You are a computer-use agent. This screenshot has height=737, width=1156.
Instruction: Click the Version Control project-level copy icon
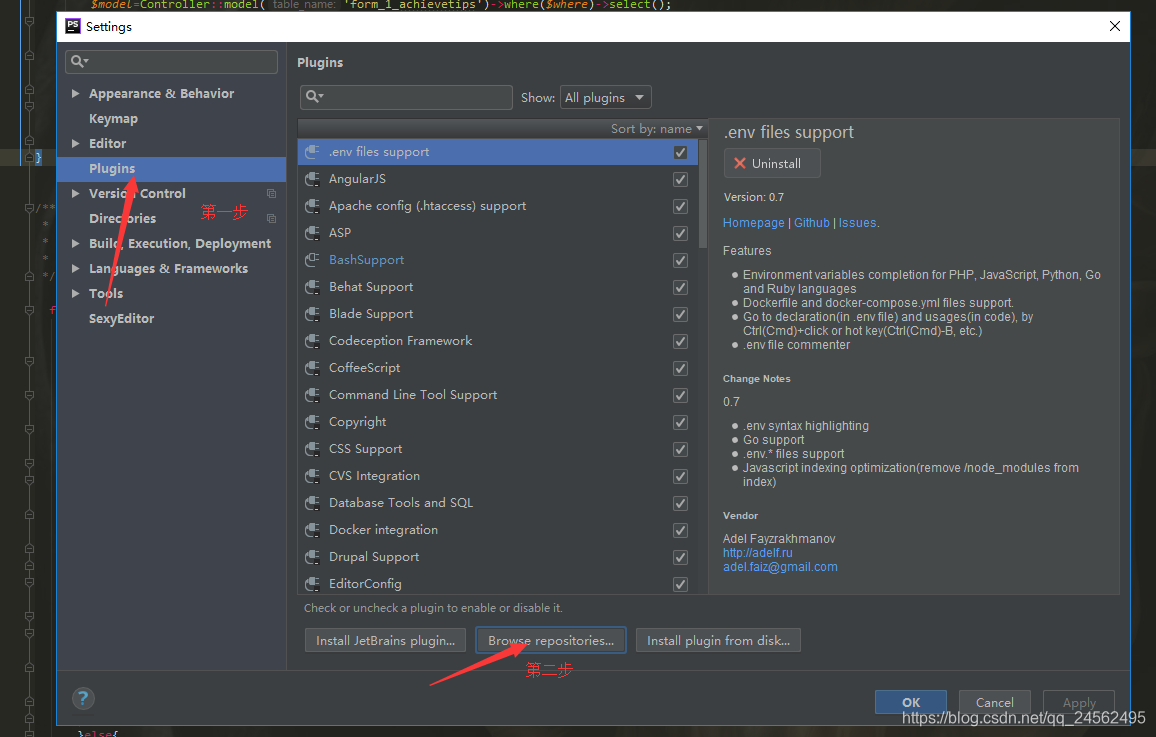tap(271, 193)
